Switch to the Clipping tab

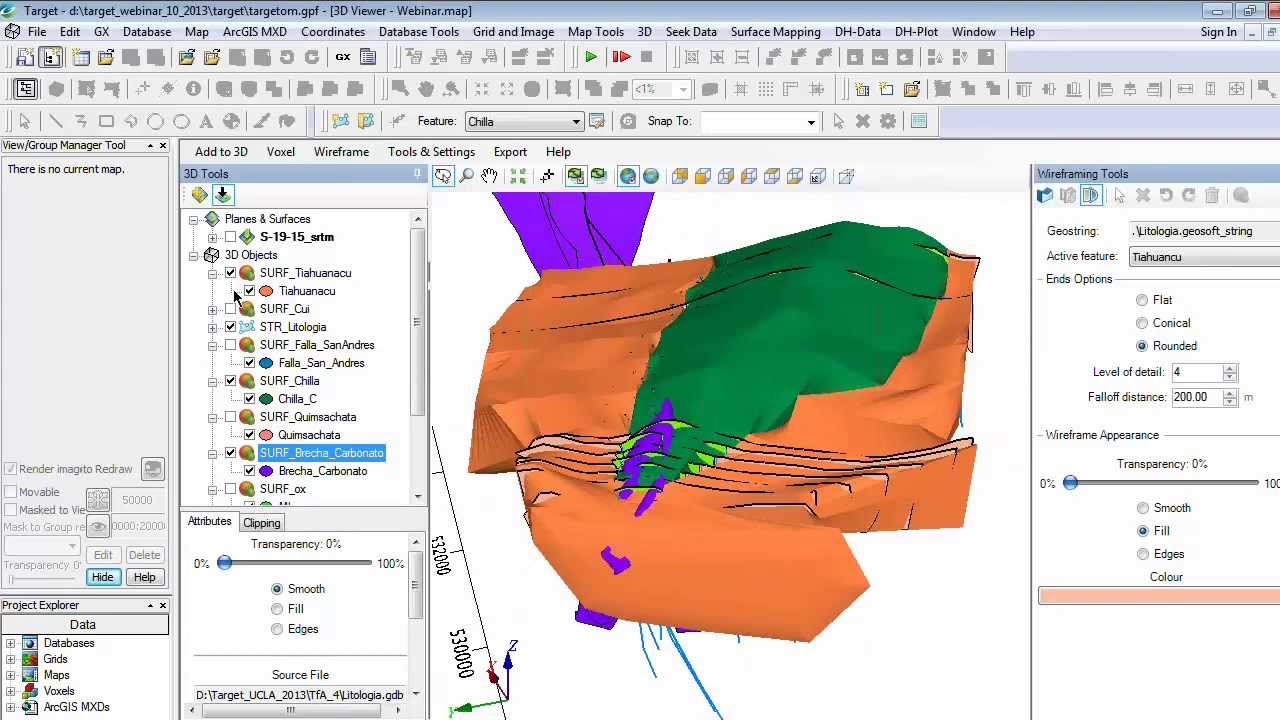pyautogui.click(x=261, y=522)
